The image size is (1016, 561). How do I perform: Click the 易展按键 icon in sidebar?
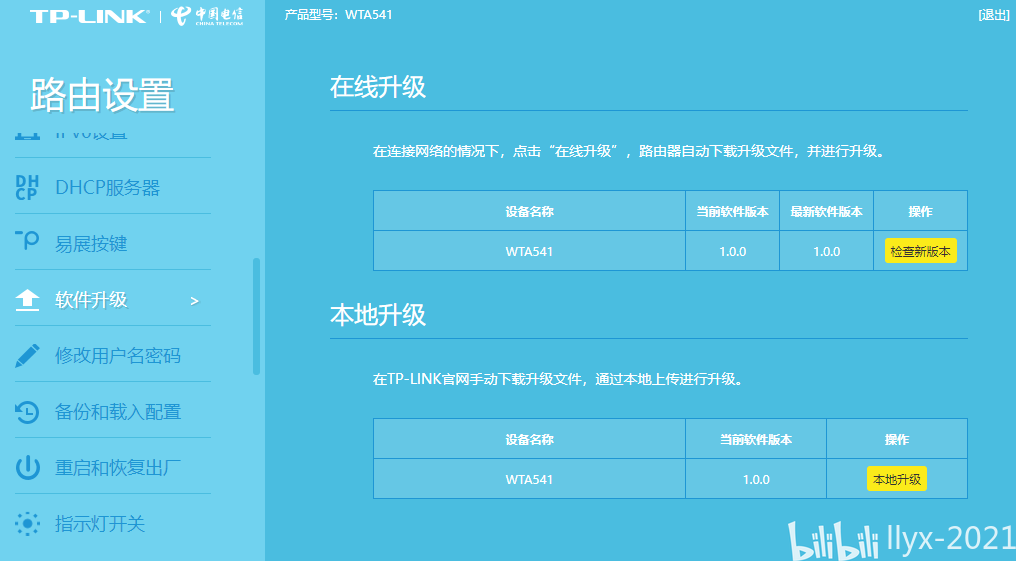pyautogui.click(x=27, y=241)
